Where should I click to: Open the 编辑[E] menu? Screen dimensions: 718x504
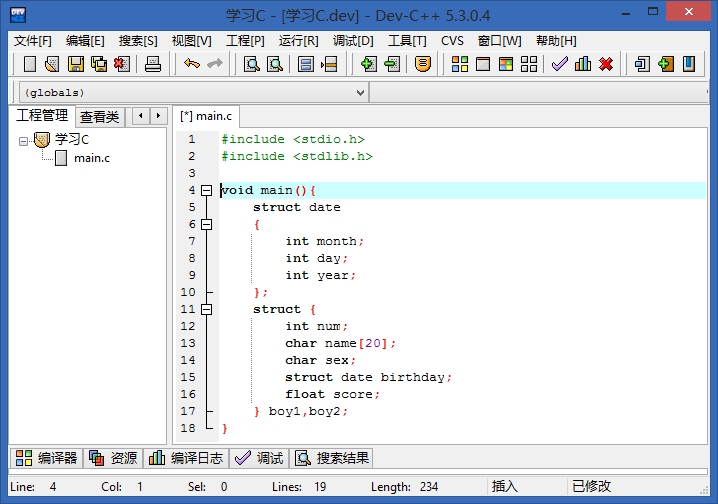tap(85, 41)
